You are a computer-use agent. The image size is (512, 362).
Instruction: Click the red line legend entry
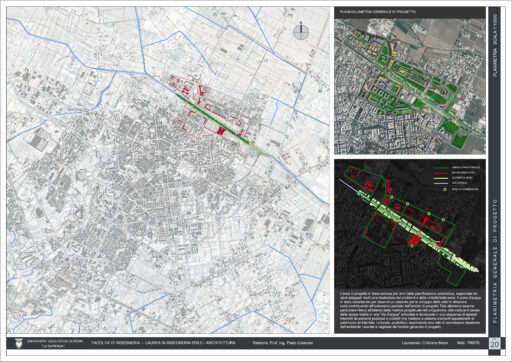coord(452,173)
